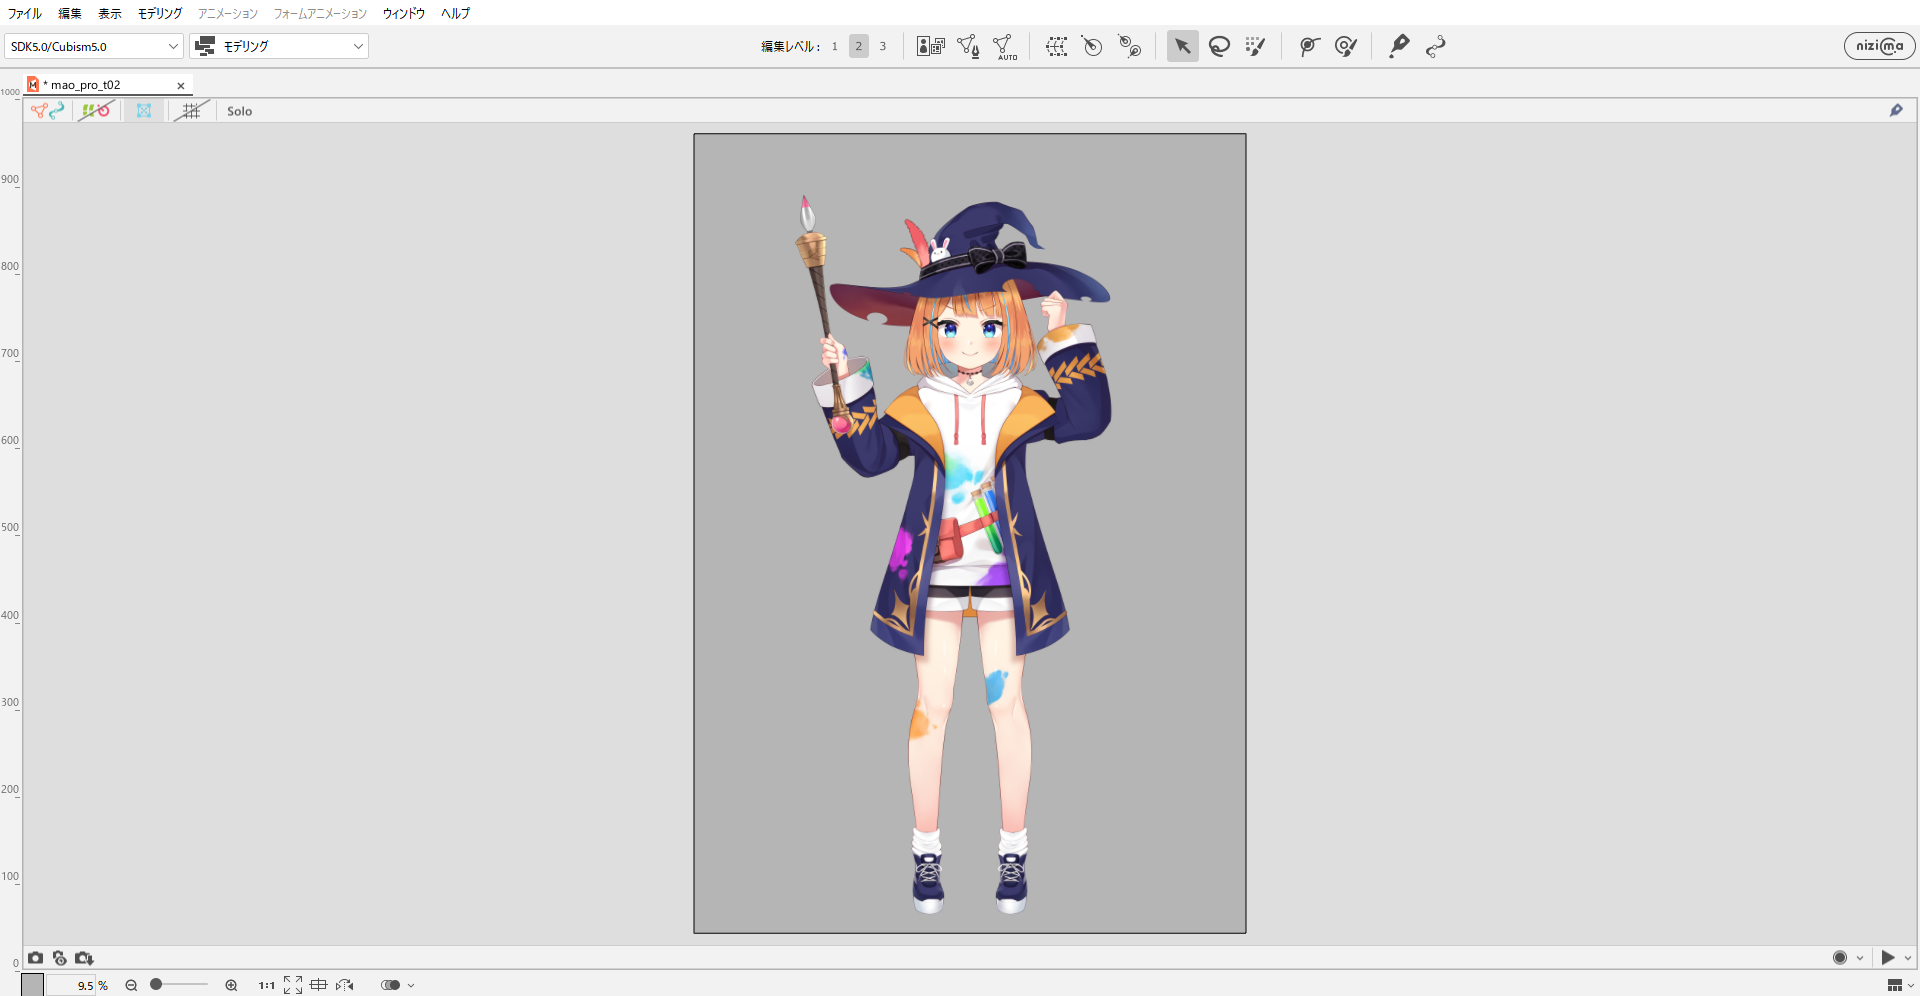
Task: Select the Lasso selection tool
Action: point(1219,46)
